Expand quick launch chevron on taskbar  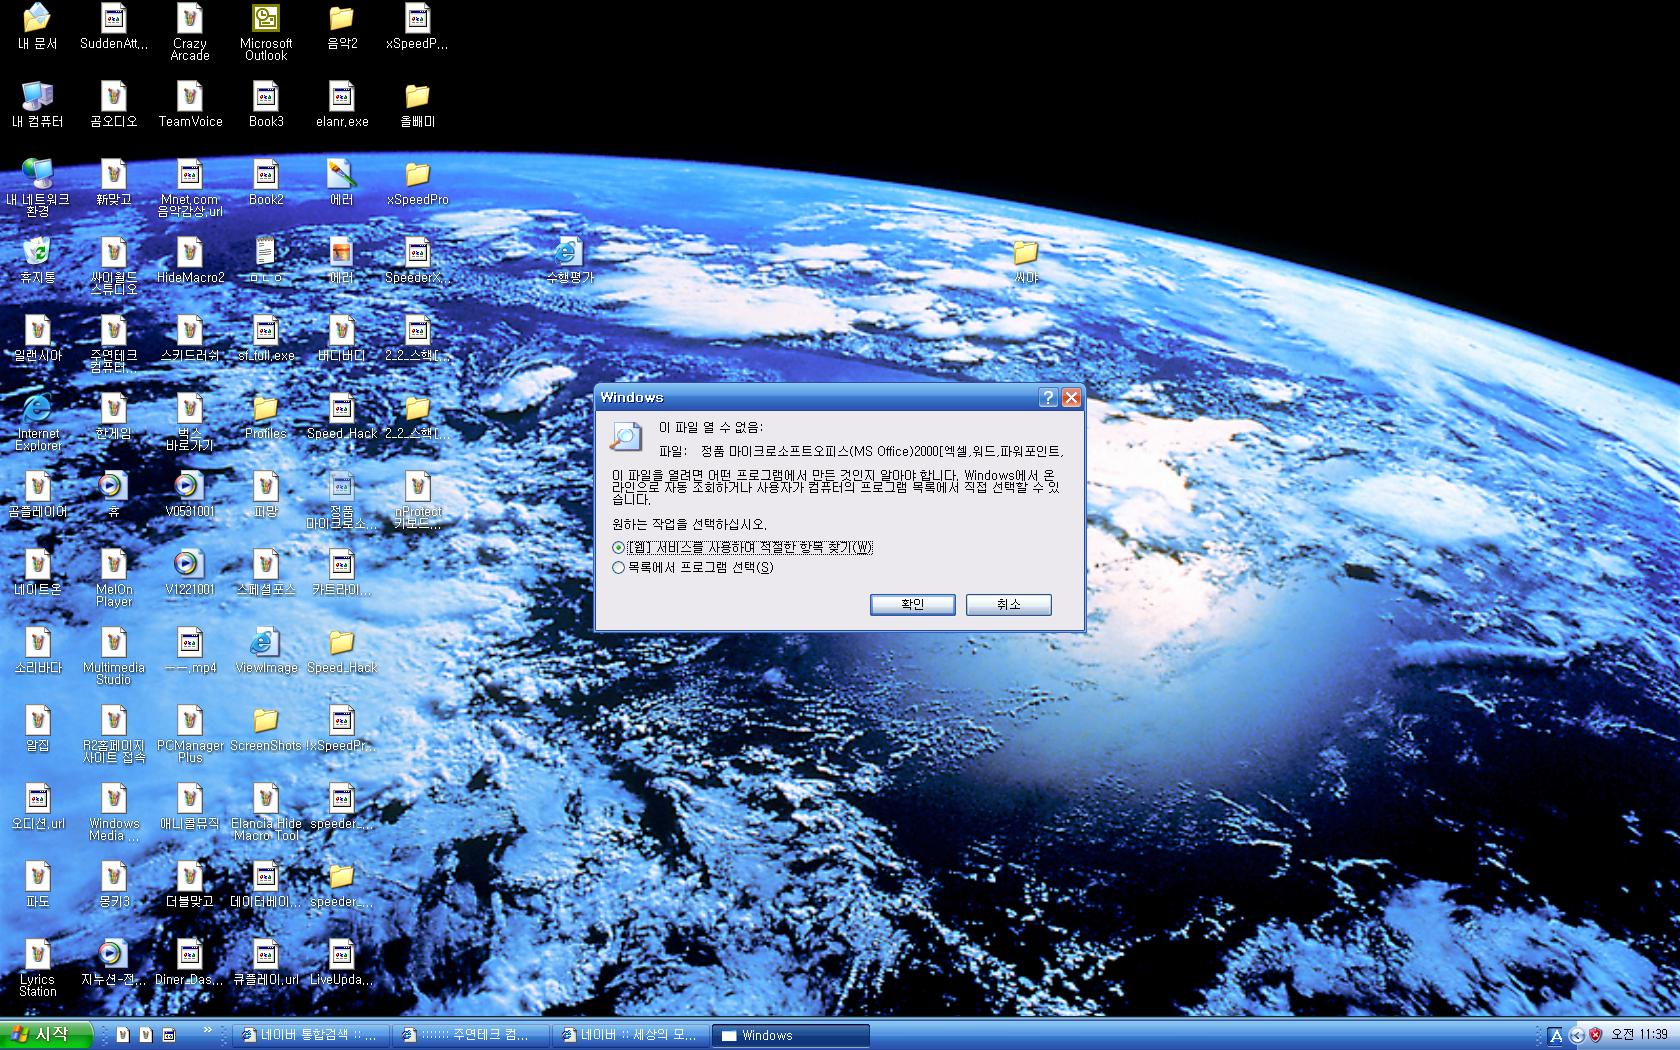[x=207, y=1030]
